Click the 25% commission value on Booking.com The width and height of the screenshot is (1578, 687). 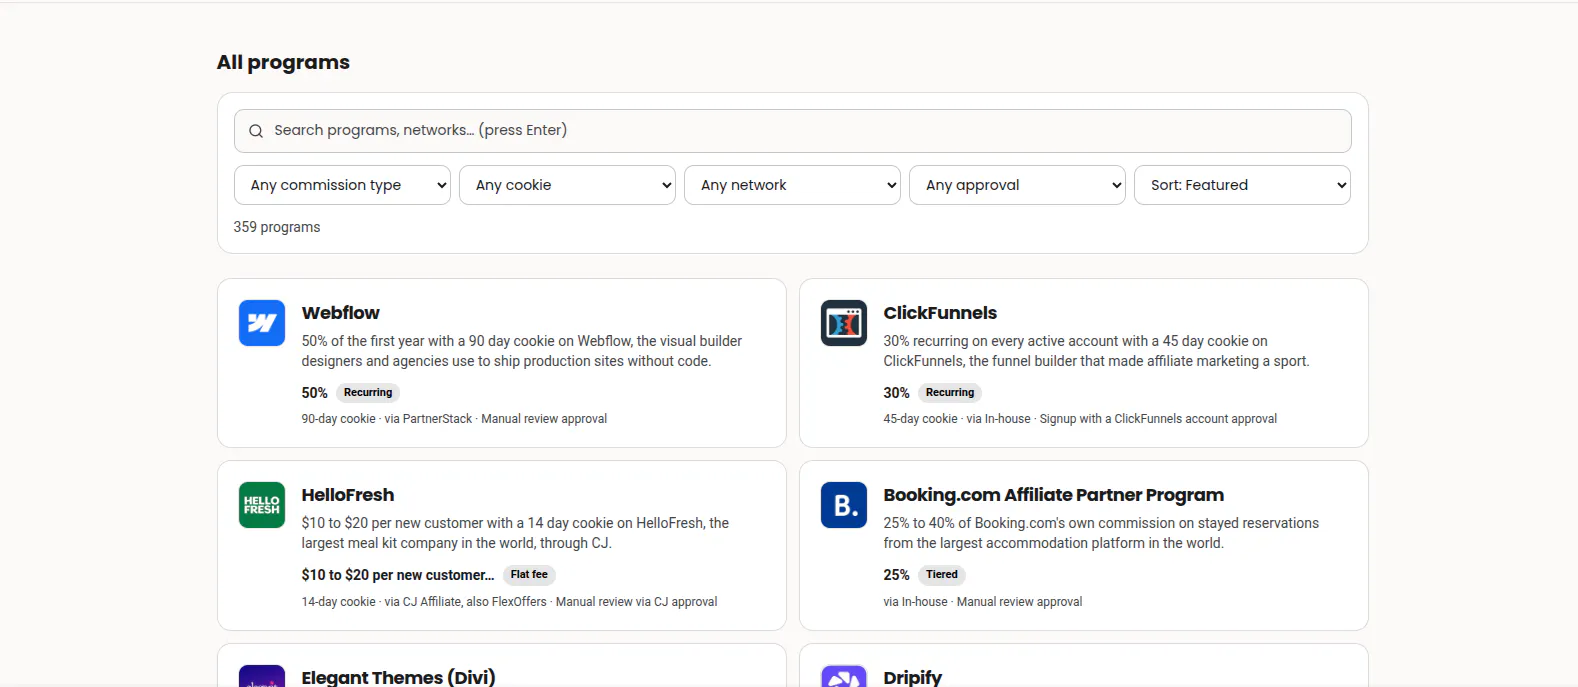point(897,575)
